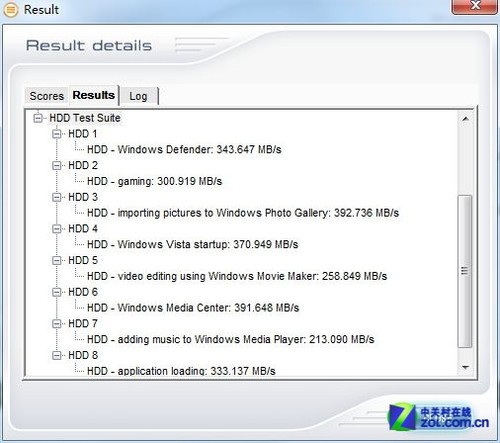This screenshot has width=500, height=443.
Task: Click the orange Result window icon
Action: click(x=10, y=10)
